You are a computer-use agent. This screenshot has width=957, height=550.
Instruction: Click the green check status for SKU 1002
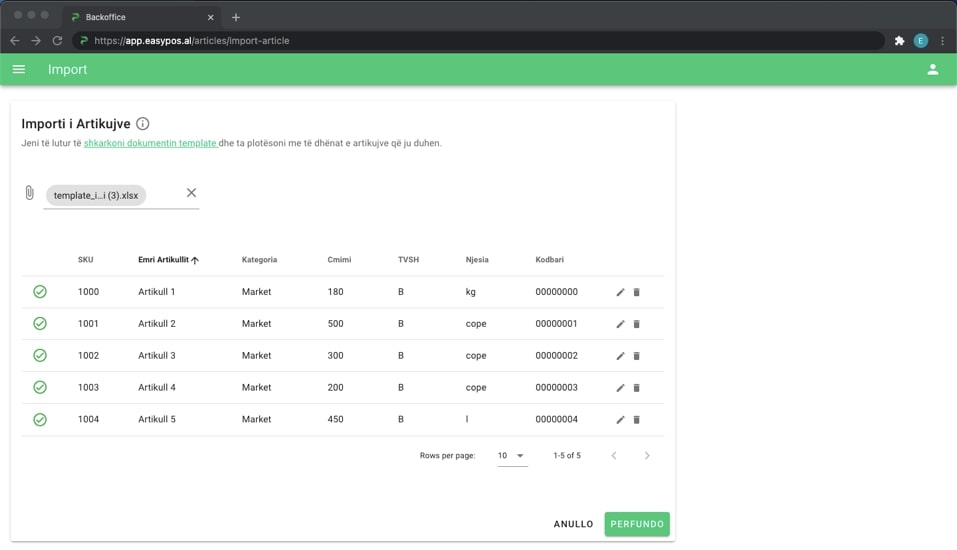[40, 356]
